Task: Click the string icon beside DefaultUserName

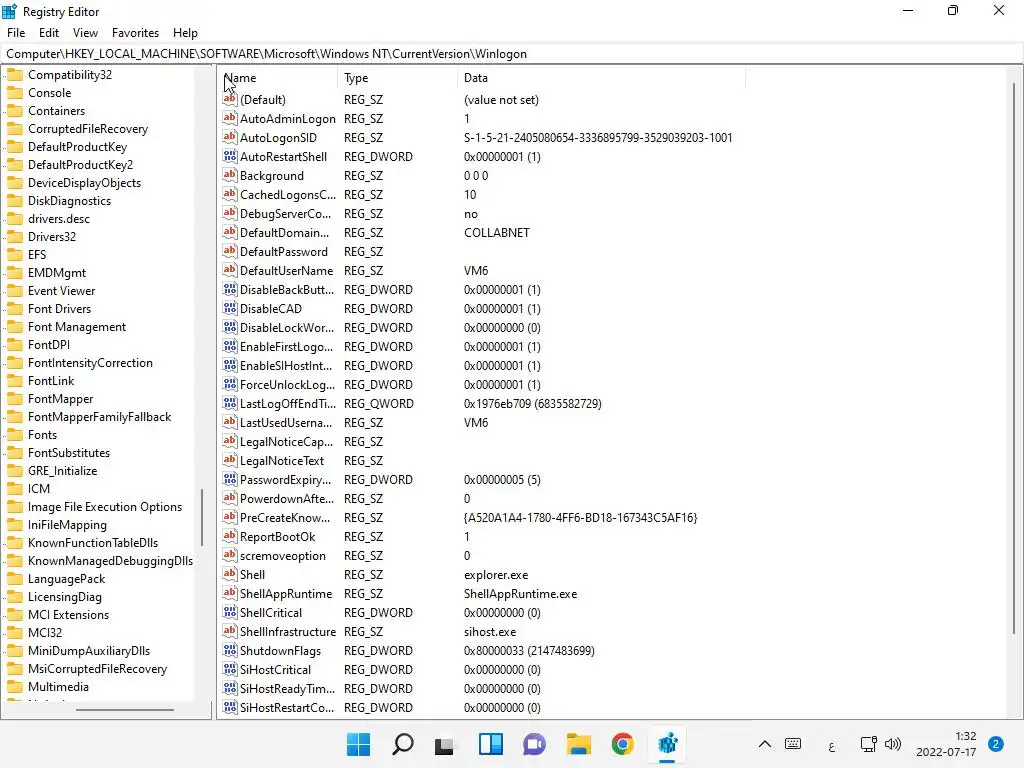Action: (x=229, y=270)
